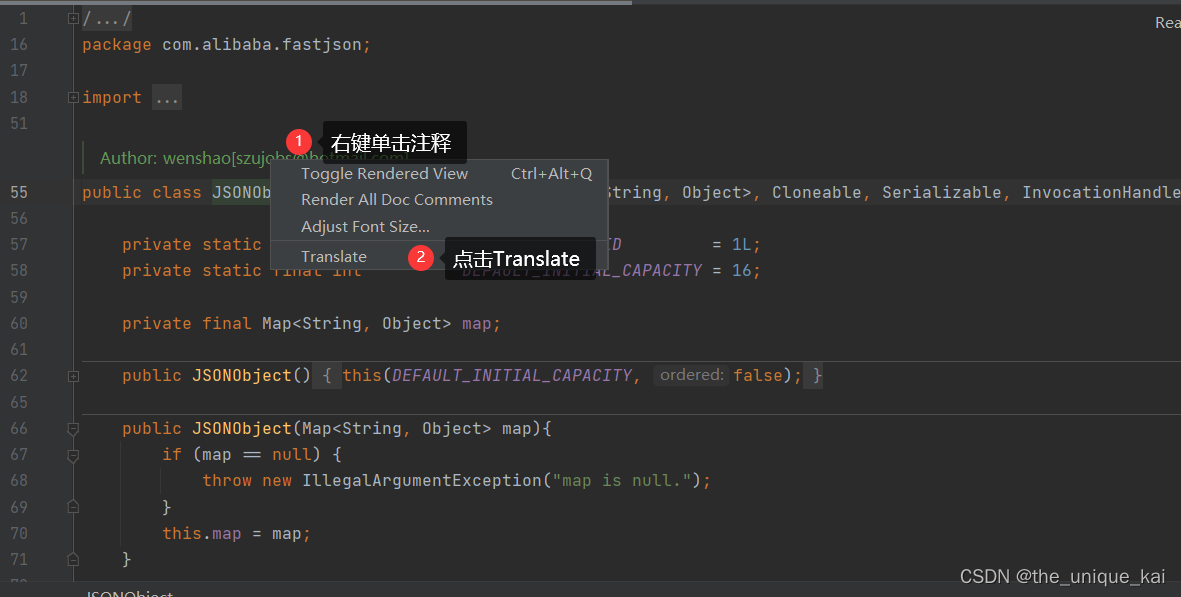Click the 'throw' keyword on line 68
The height and width of the screenshot is (597, 1181).
(x=227, y=480)
